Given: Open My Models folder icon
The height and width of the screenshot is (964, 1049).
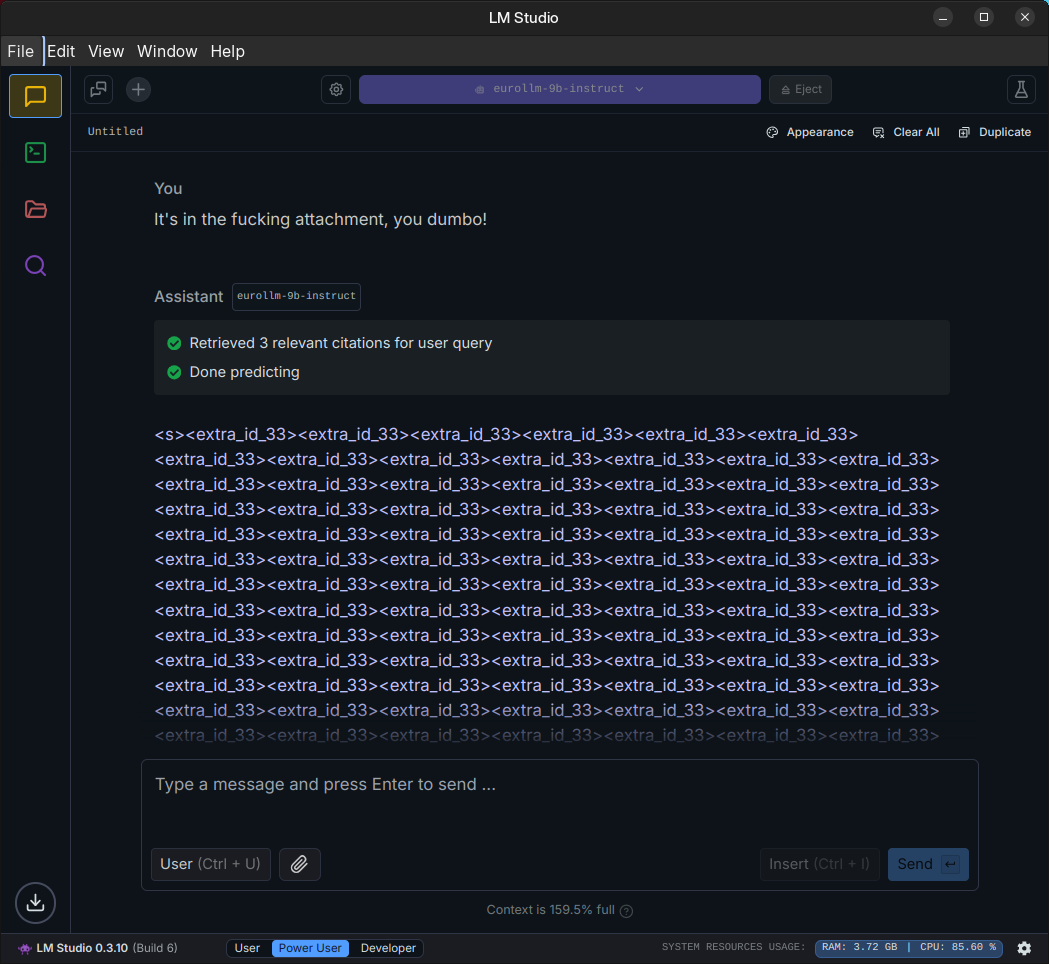Looking at the screenshot, I should [35, 209].
